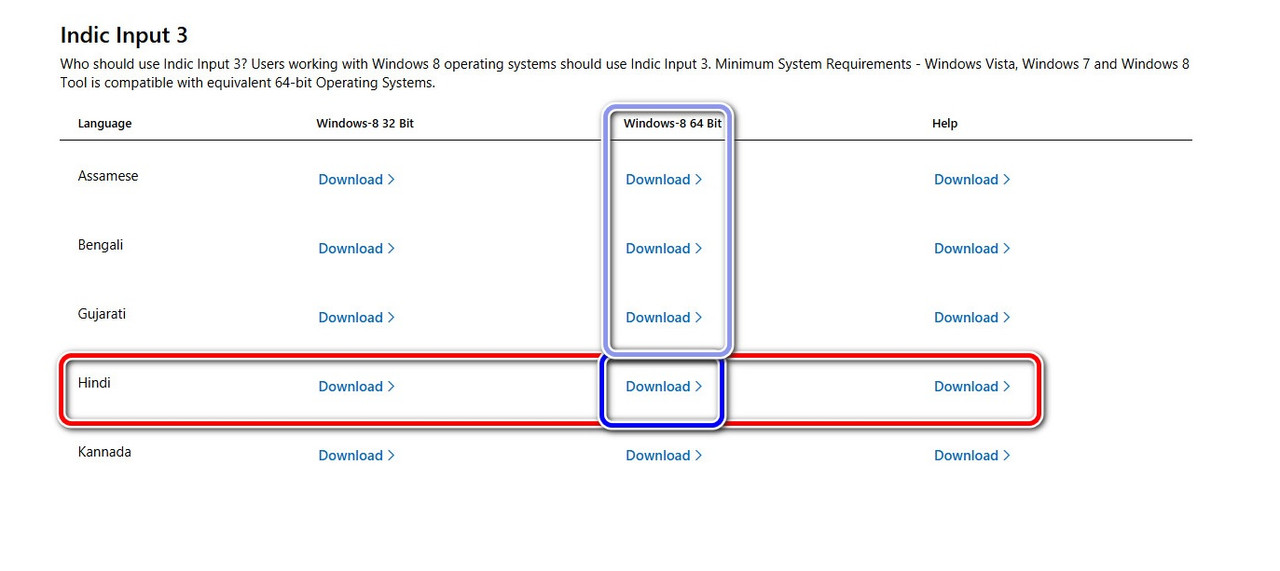
Task: Download Kannada Windows-8 32 Bit tool
Action: pos(357,456)
